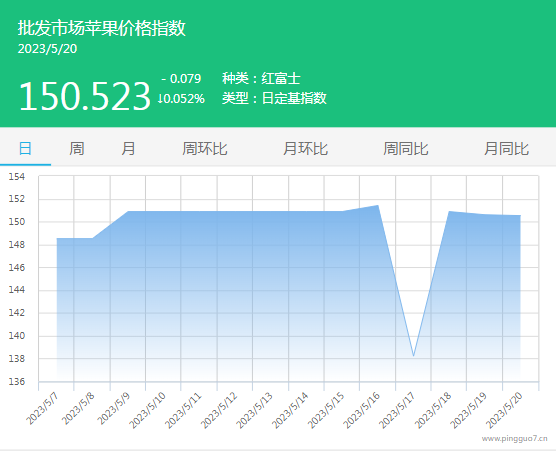This screenshot has width=556, height=451.
Task: Click the x-axis label 2023/5/17
Action: (397, 411)
